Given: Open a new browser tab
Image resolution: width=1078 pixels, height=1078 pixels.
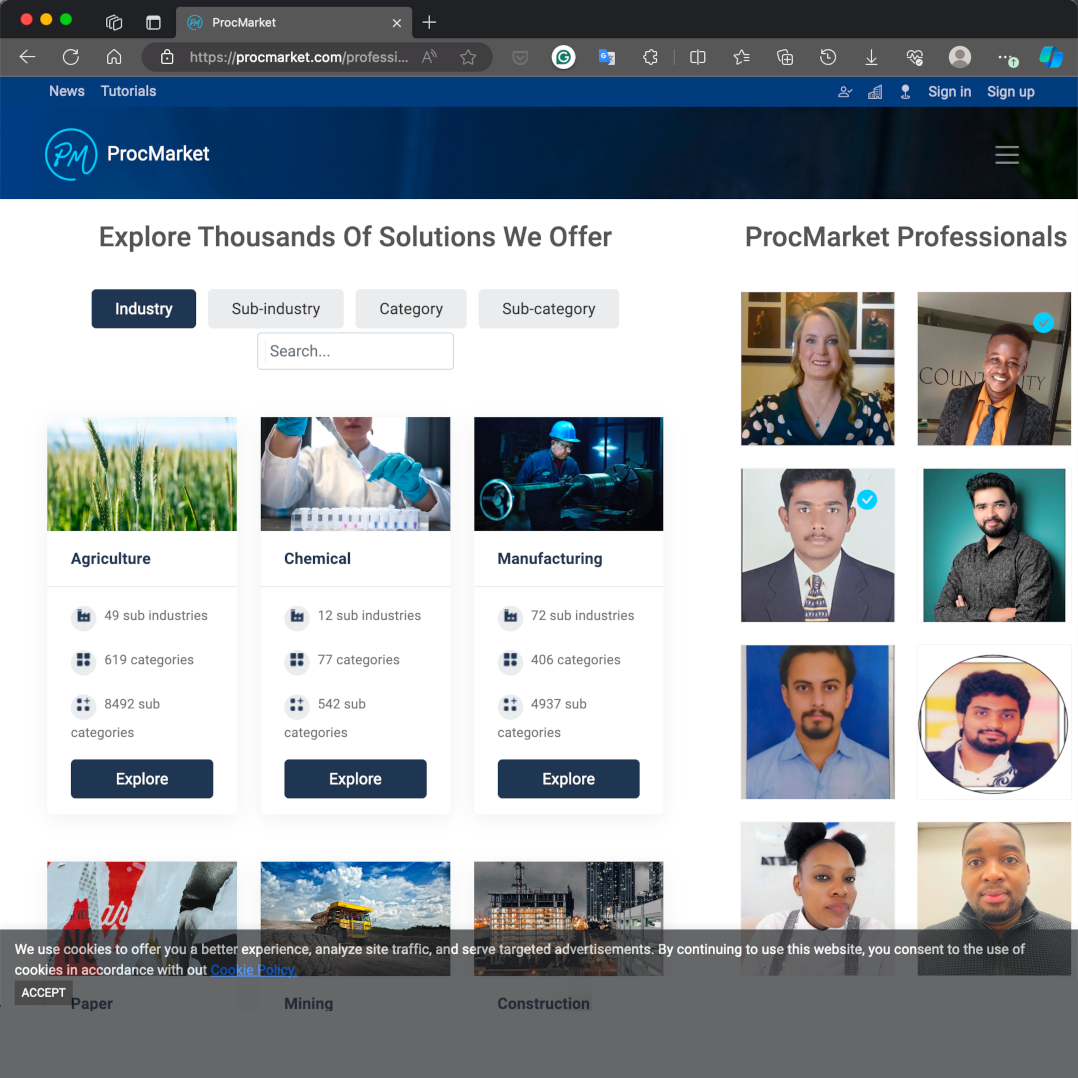Looking at the screenshot, I should pyautogui.click(x=429, y=23).
